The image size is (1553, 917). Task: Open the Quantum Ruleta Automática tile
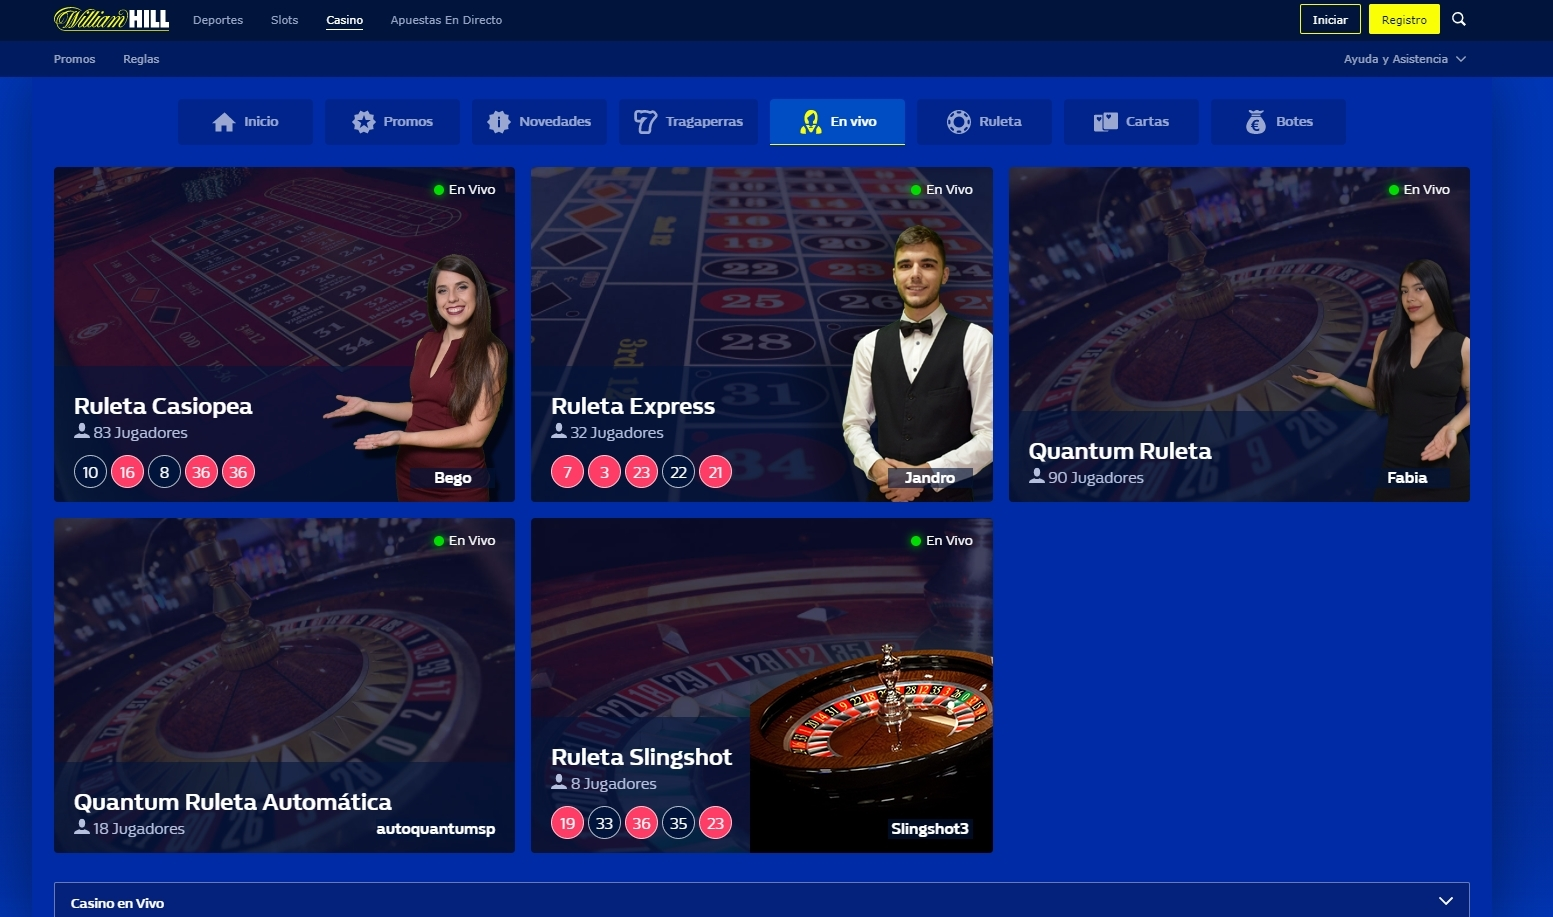tap(284, 685)
